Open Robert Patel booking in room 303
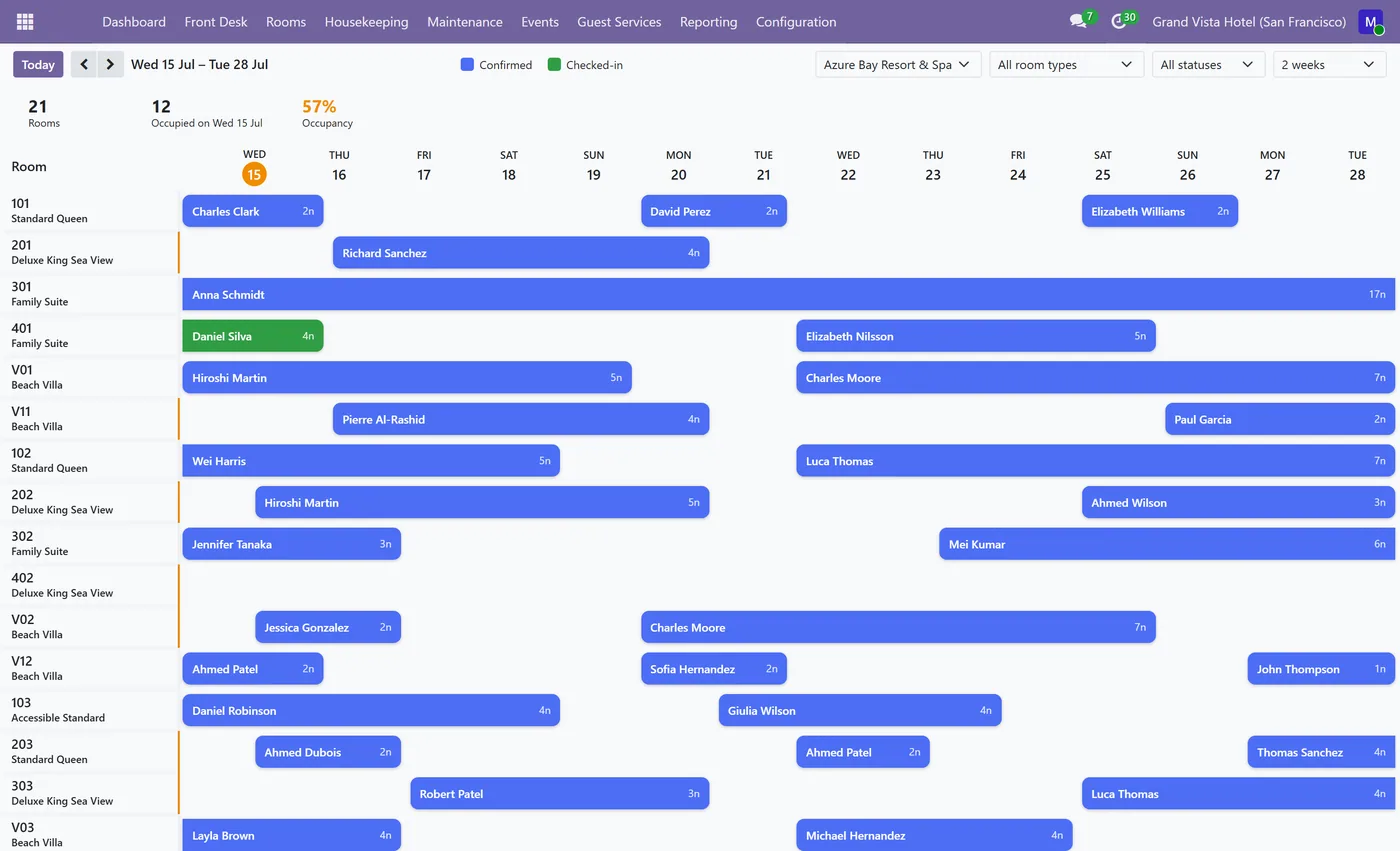Viewport: 1400px width, 851px height. pyautogui.click(x=560, y=794)
